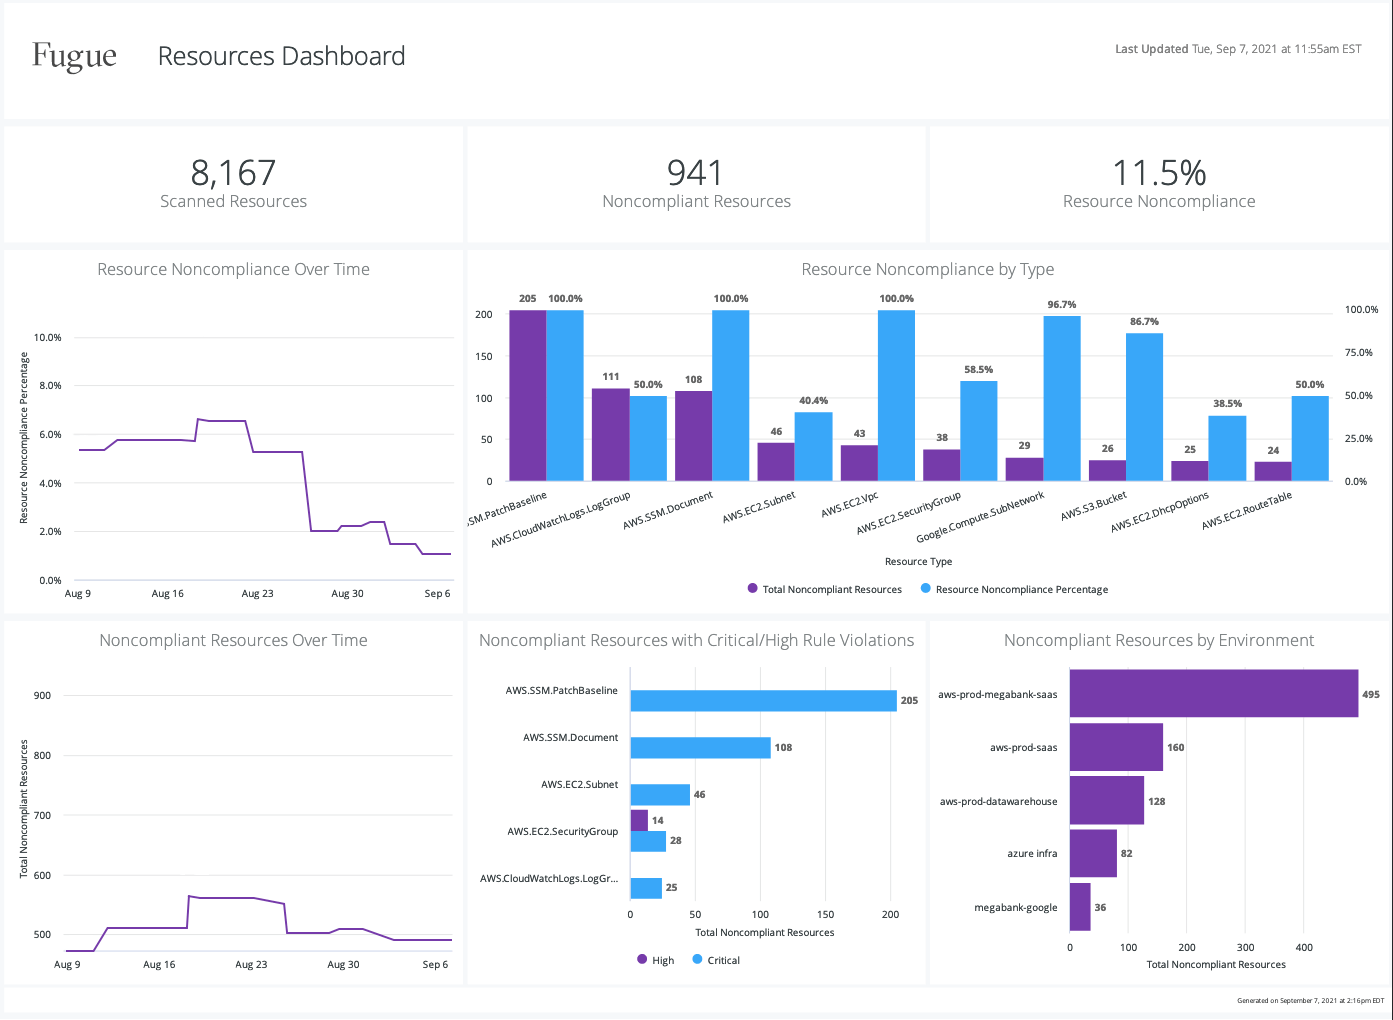Select the Resource Noncompliance by Type heading
This screenshot has height=1020, width=1393.
(927, 269)
